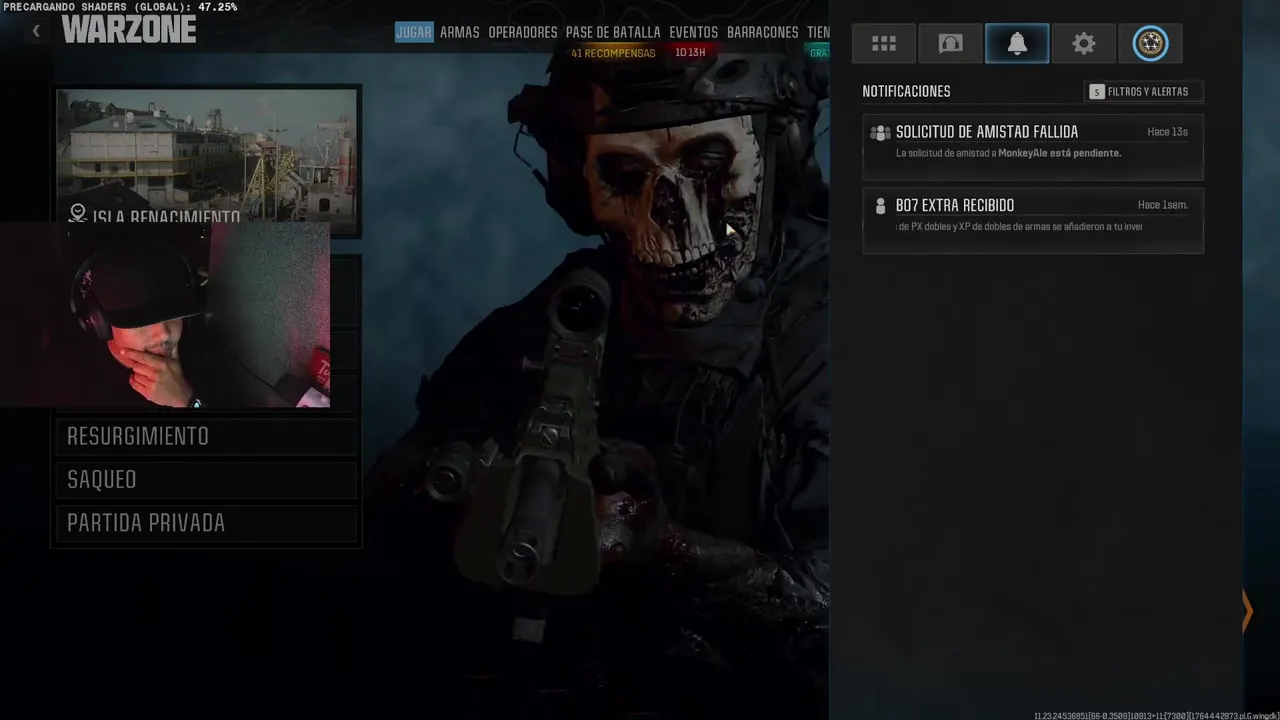The height and width of the screenshot is (720, 1280).
Task: Click the NOTIFICACIONES heading
Action: click(906, 91)
